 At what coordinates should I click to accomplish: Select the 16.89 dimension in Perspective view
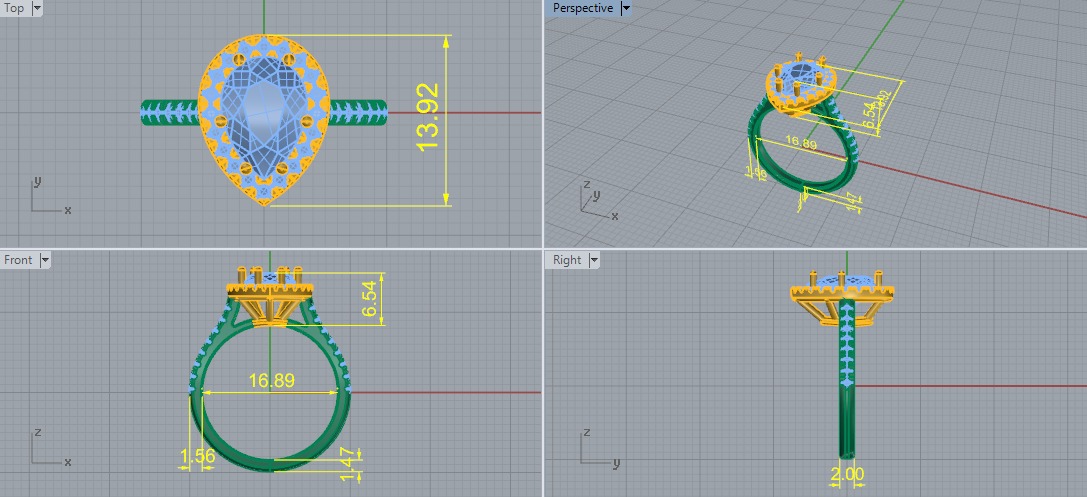coord(801,142)
